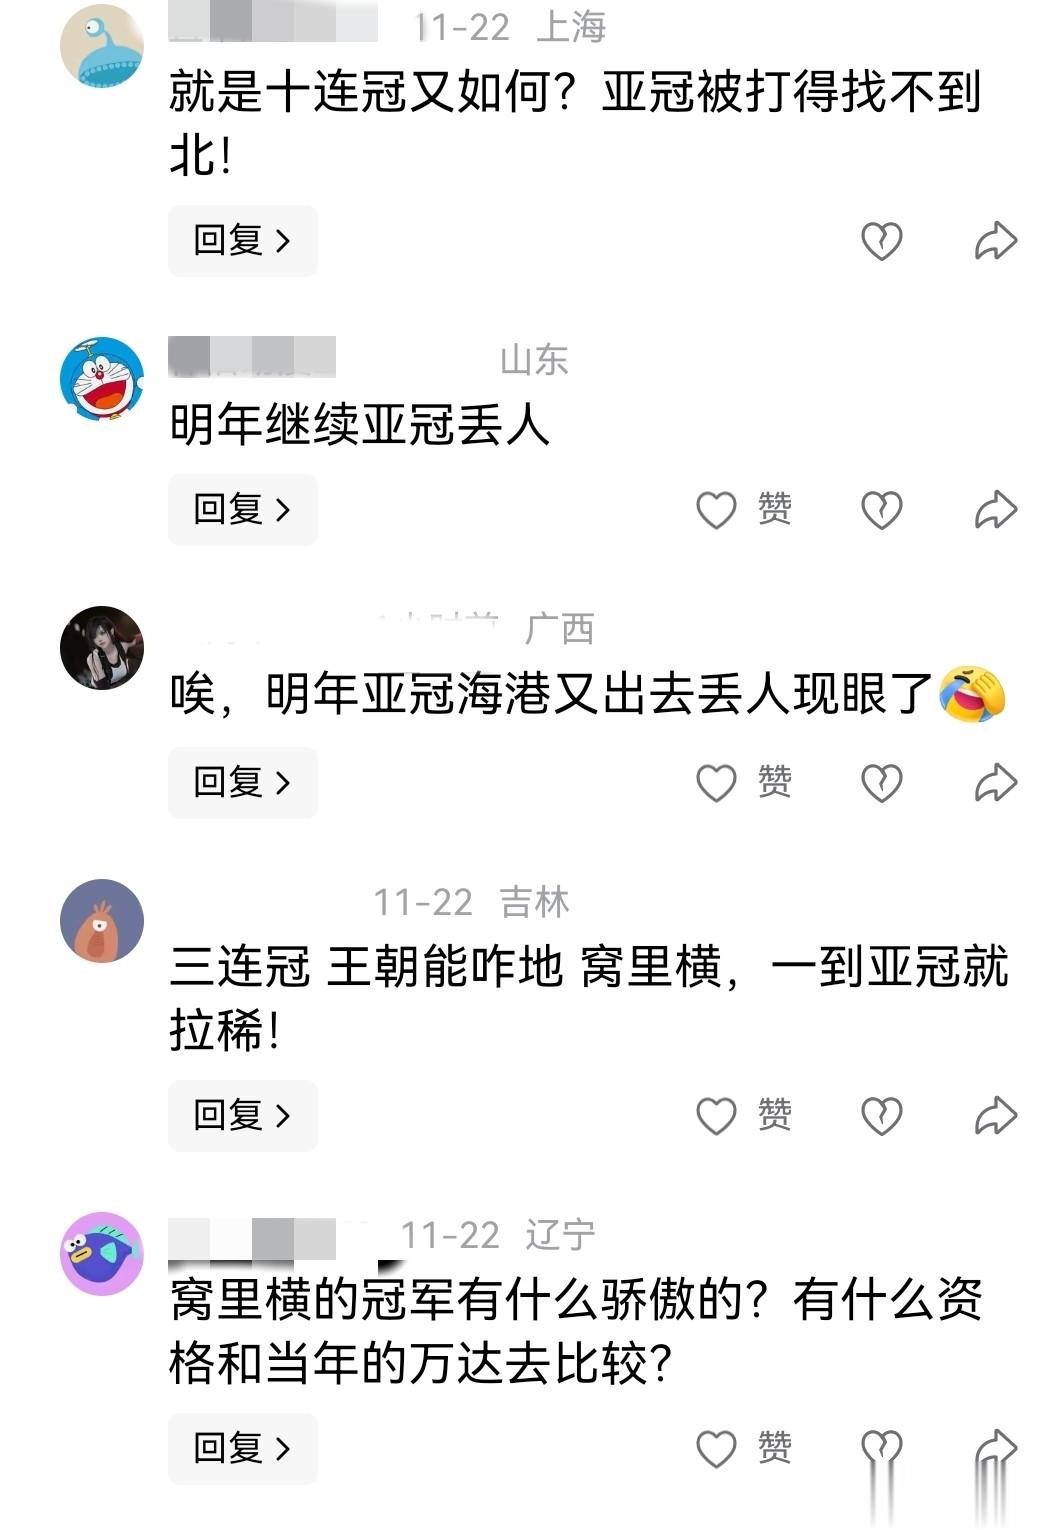Share the 三连冠 王朝 comment
This screenshot has width=1052, height=1530.
[996, 1116]
